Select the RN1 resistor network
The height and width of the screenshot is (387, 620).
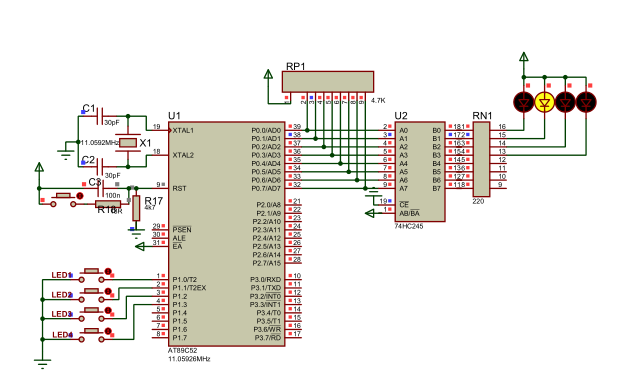(481, 159)
